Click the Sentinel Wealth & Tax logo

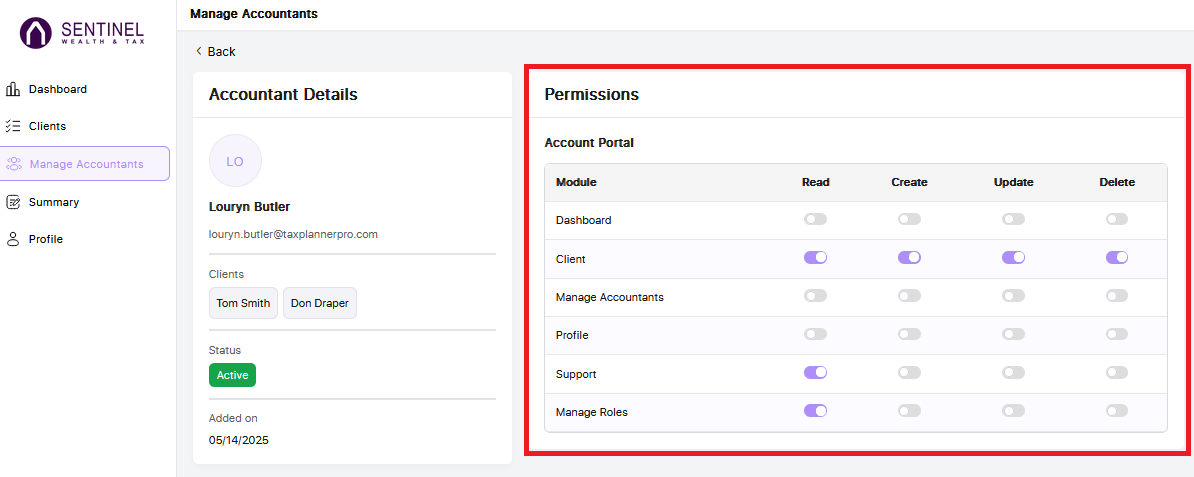pos(82,34)
